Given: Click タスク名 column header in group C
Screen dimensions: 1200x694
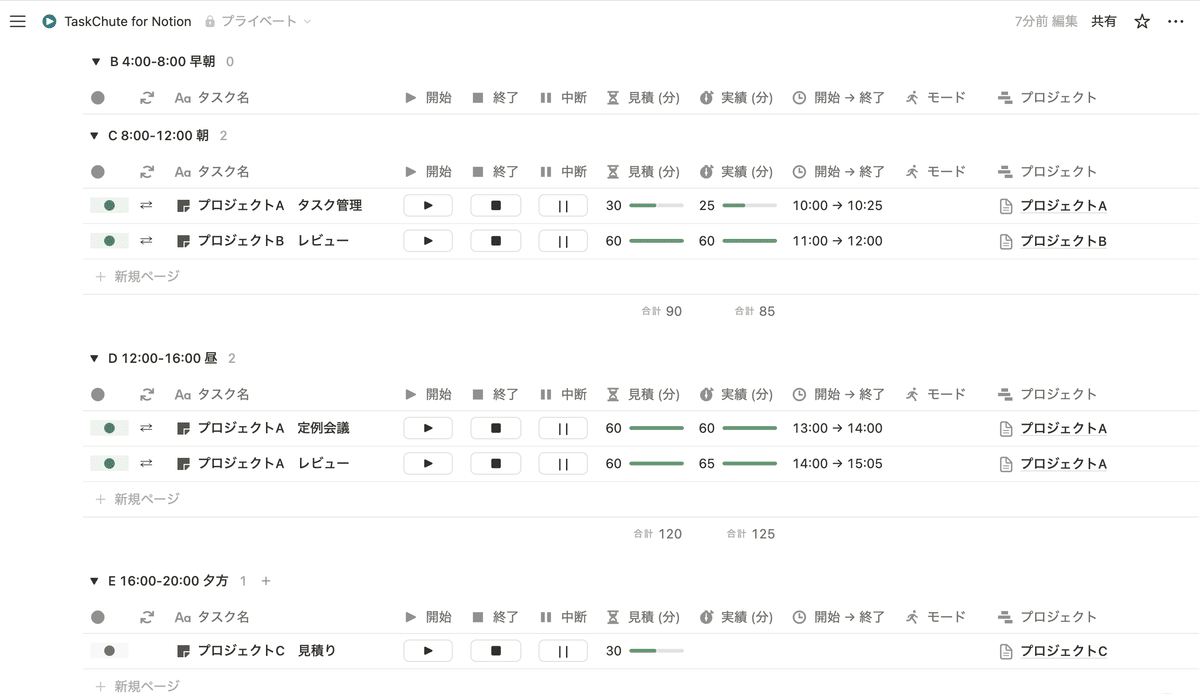Looking at the screenshot, I should coord(212,172).
